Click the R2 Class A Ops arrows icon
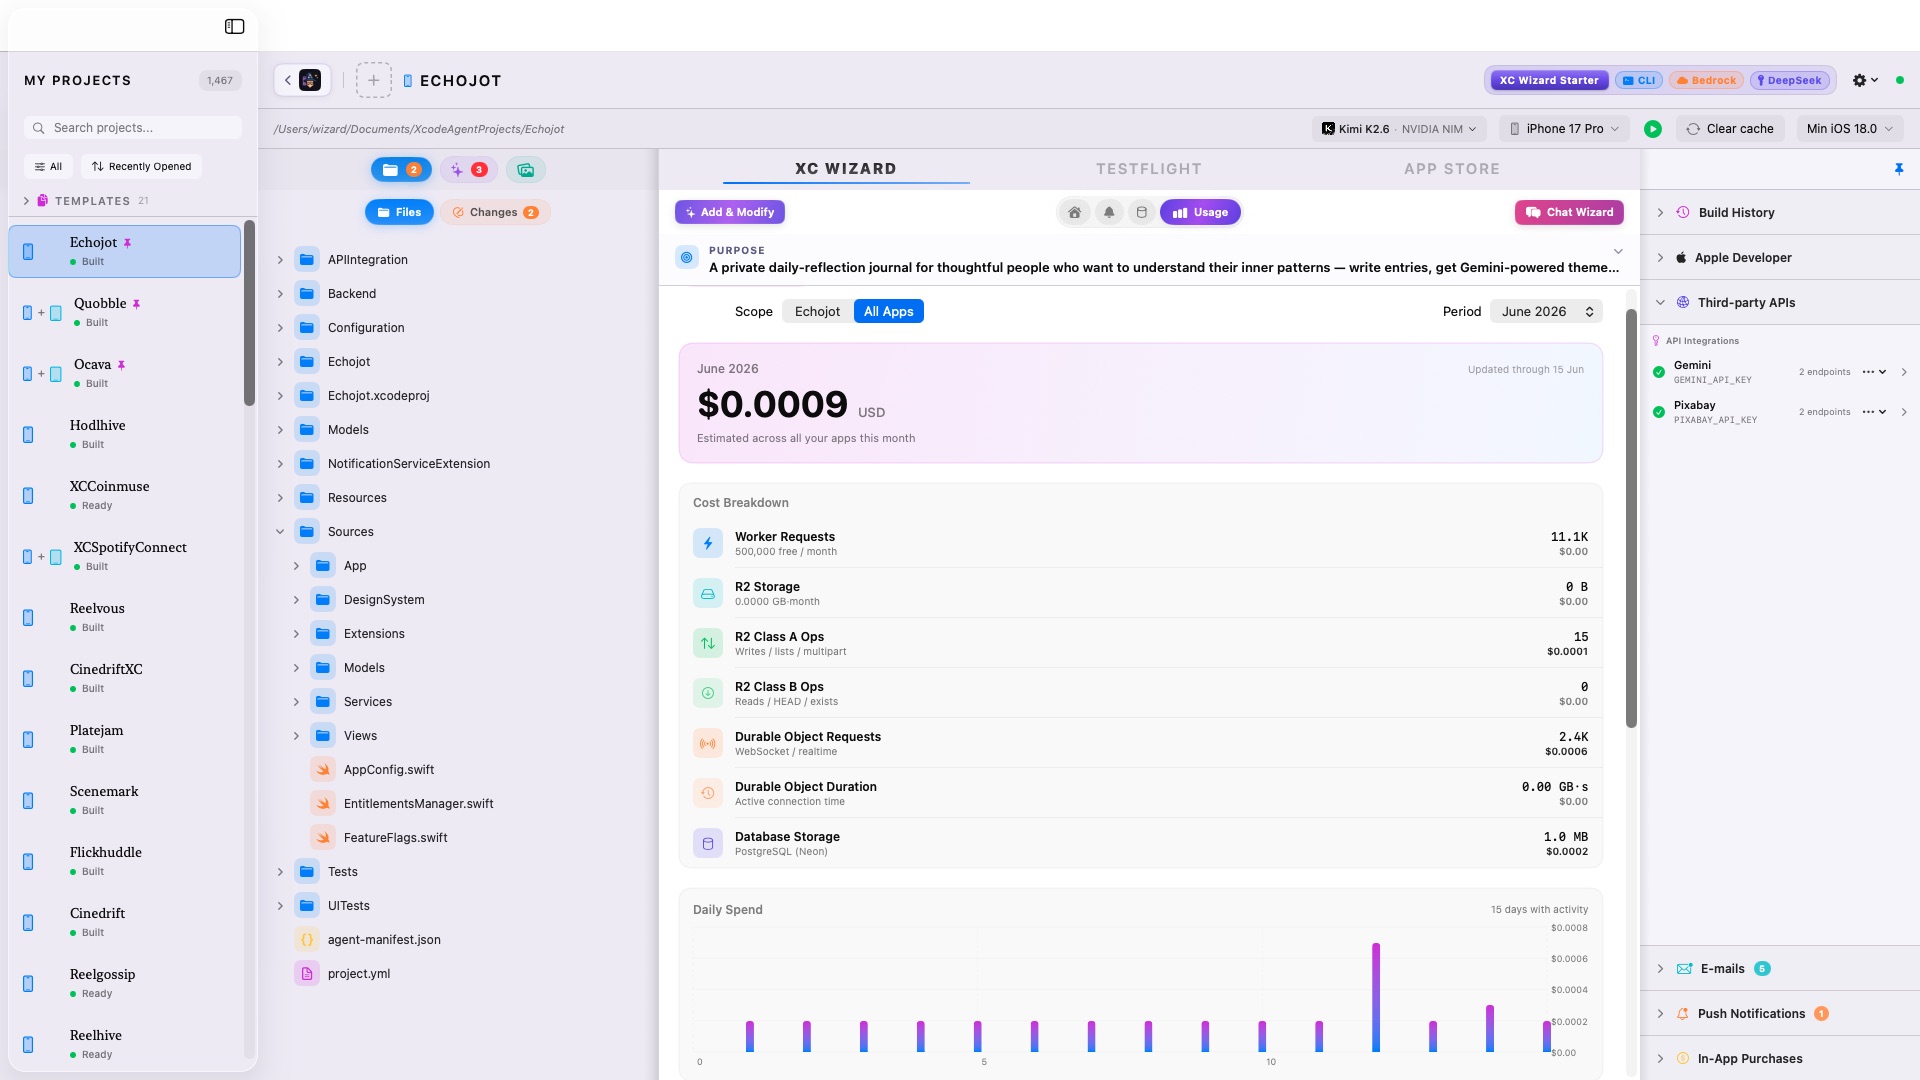 tap(708, 643)
